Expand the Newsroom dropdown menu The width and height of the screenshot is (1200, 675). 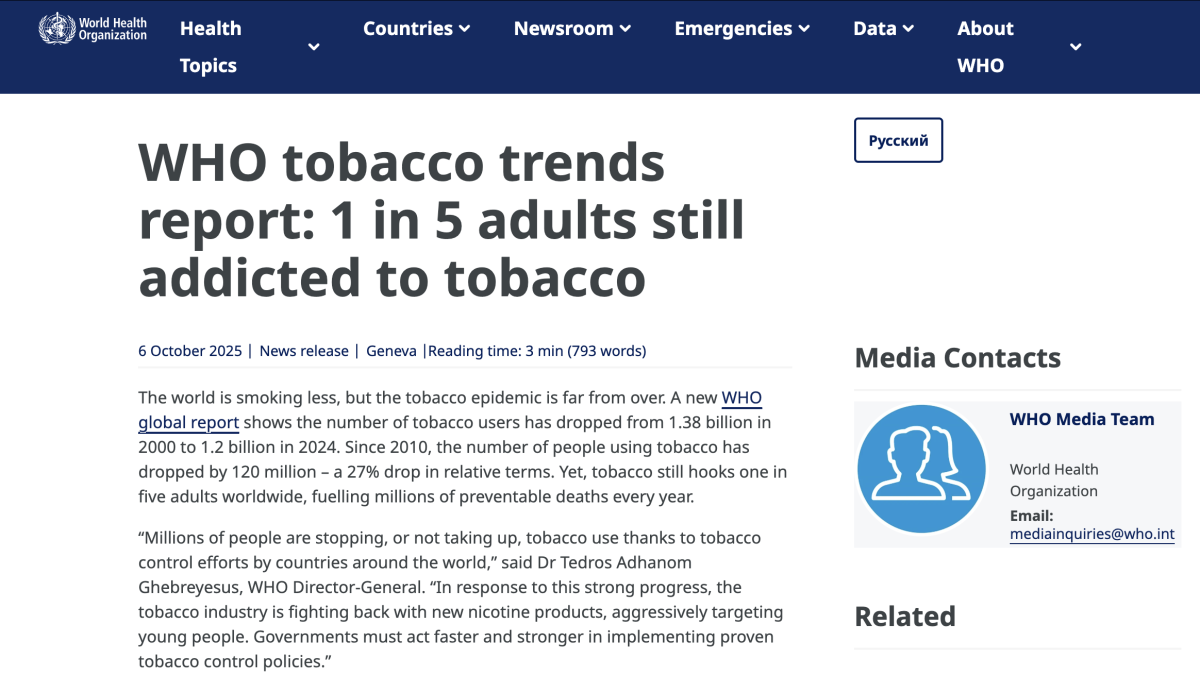click(x=572, y=29)
